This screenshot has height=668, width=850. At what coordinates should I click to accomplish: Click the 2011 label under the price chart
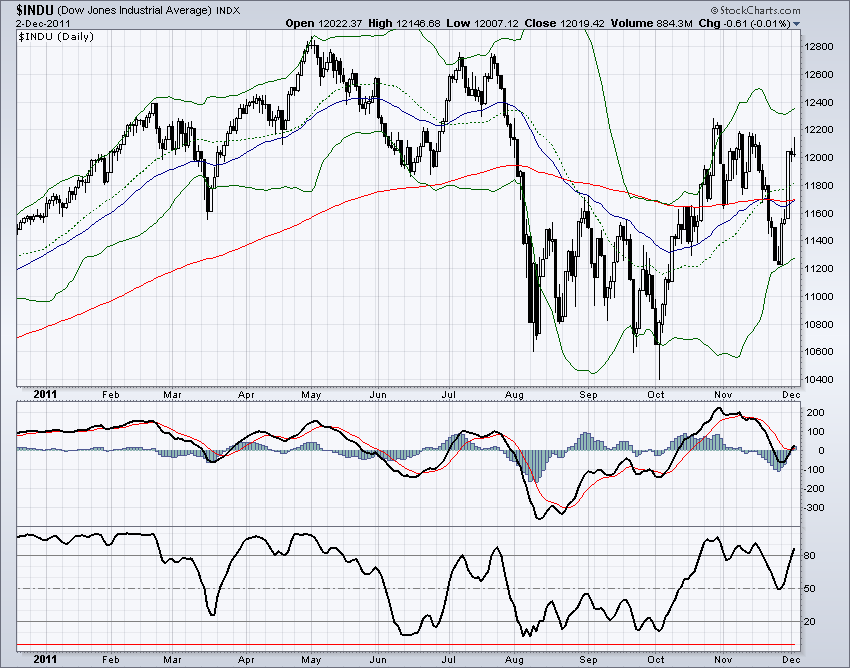pos(45,394)
